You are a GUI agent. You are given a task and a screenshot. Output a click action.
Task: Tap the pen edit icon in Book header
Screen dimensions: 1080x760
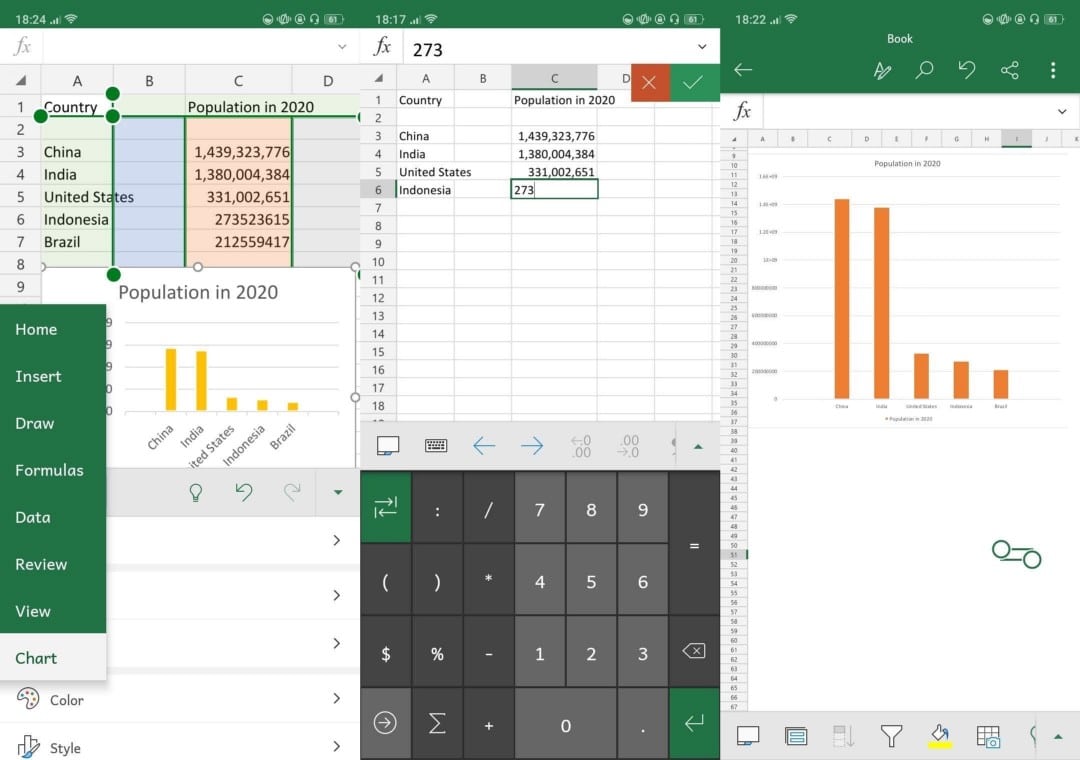[x=882, y=70]
